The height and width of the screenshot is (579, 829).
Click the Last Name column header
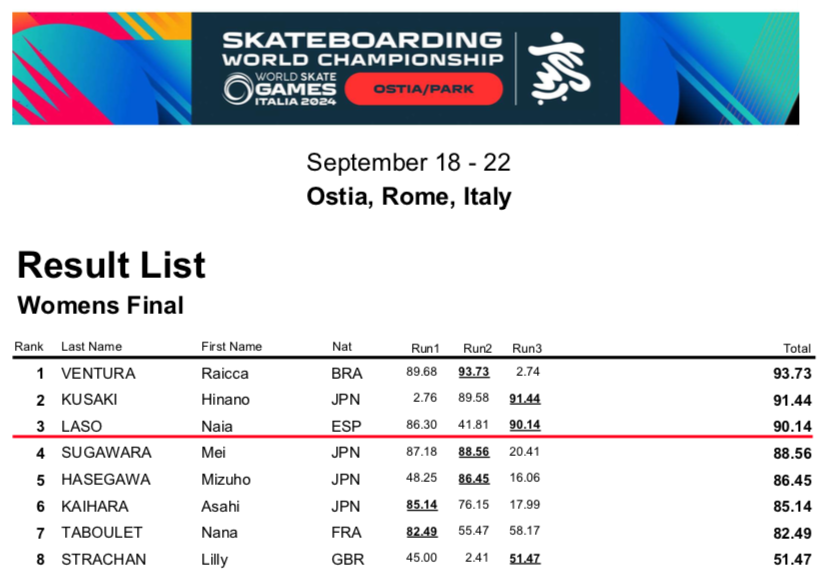[91, 347]
